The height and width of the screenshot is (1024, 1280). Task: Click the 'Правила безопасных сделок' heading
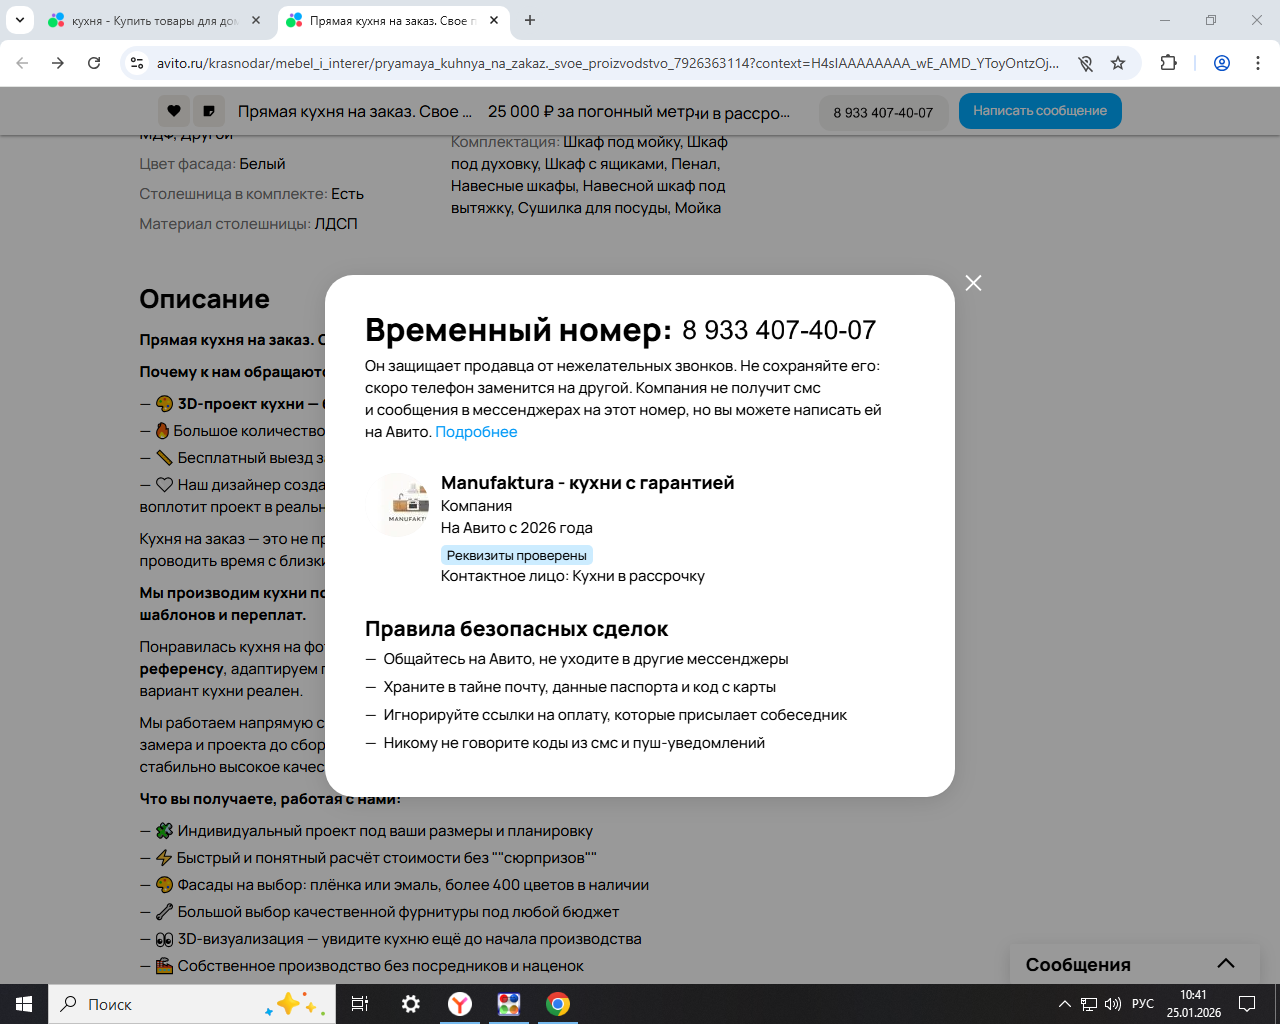coord(516,629)
